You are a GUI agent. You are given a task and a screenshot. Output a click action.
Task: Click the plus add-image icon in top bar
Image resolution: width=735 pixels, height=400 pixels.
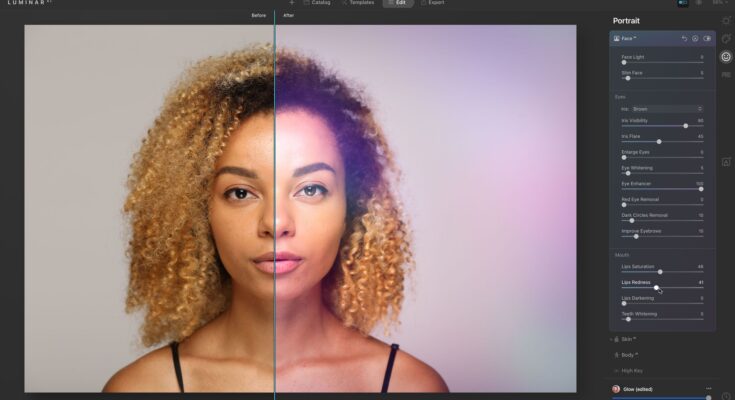point(292,3)
